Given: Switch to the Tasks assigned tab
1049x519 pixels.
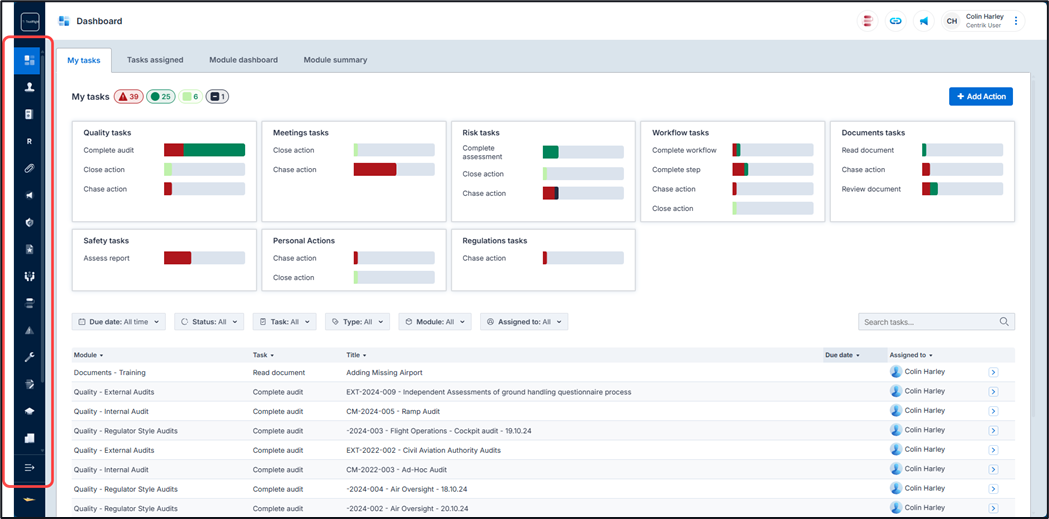Looking at the screenshot, I should 155,60.
